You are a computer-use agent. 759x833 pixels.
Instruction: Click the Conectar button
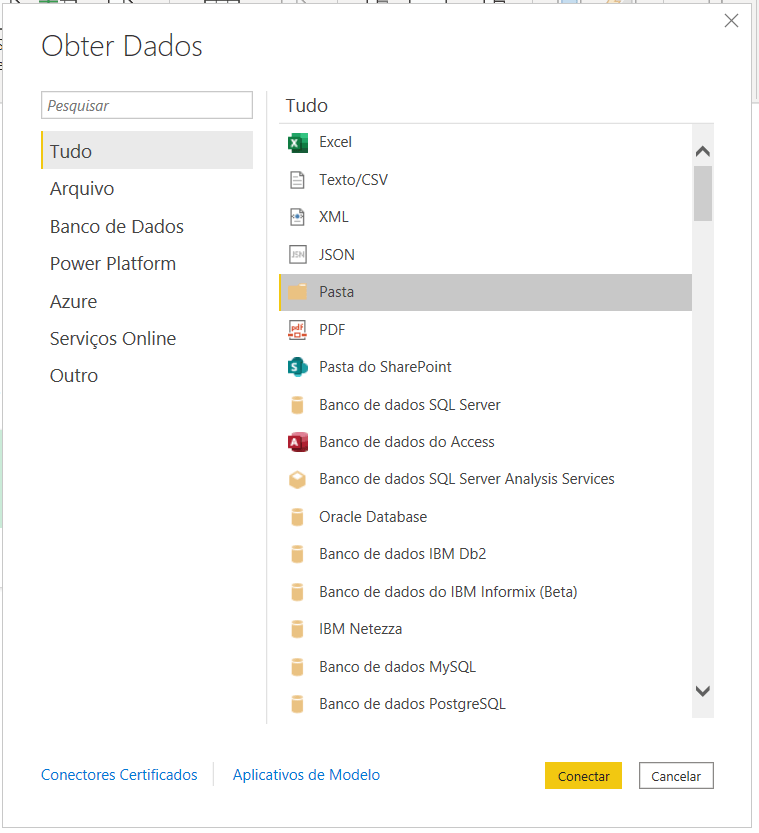click(583, 776)
